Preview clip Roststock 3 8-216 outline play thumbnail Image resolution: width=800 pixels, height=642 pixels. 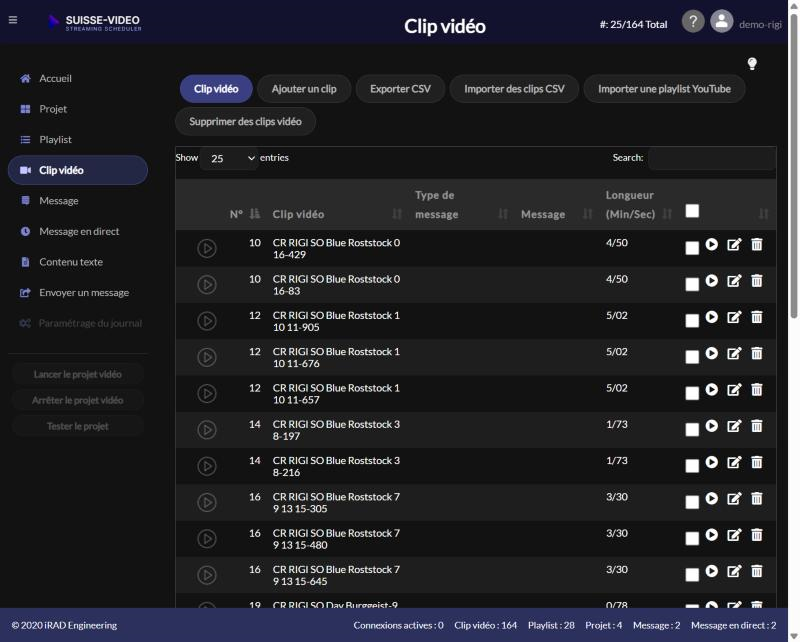tap(207, 466)
